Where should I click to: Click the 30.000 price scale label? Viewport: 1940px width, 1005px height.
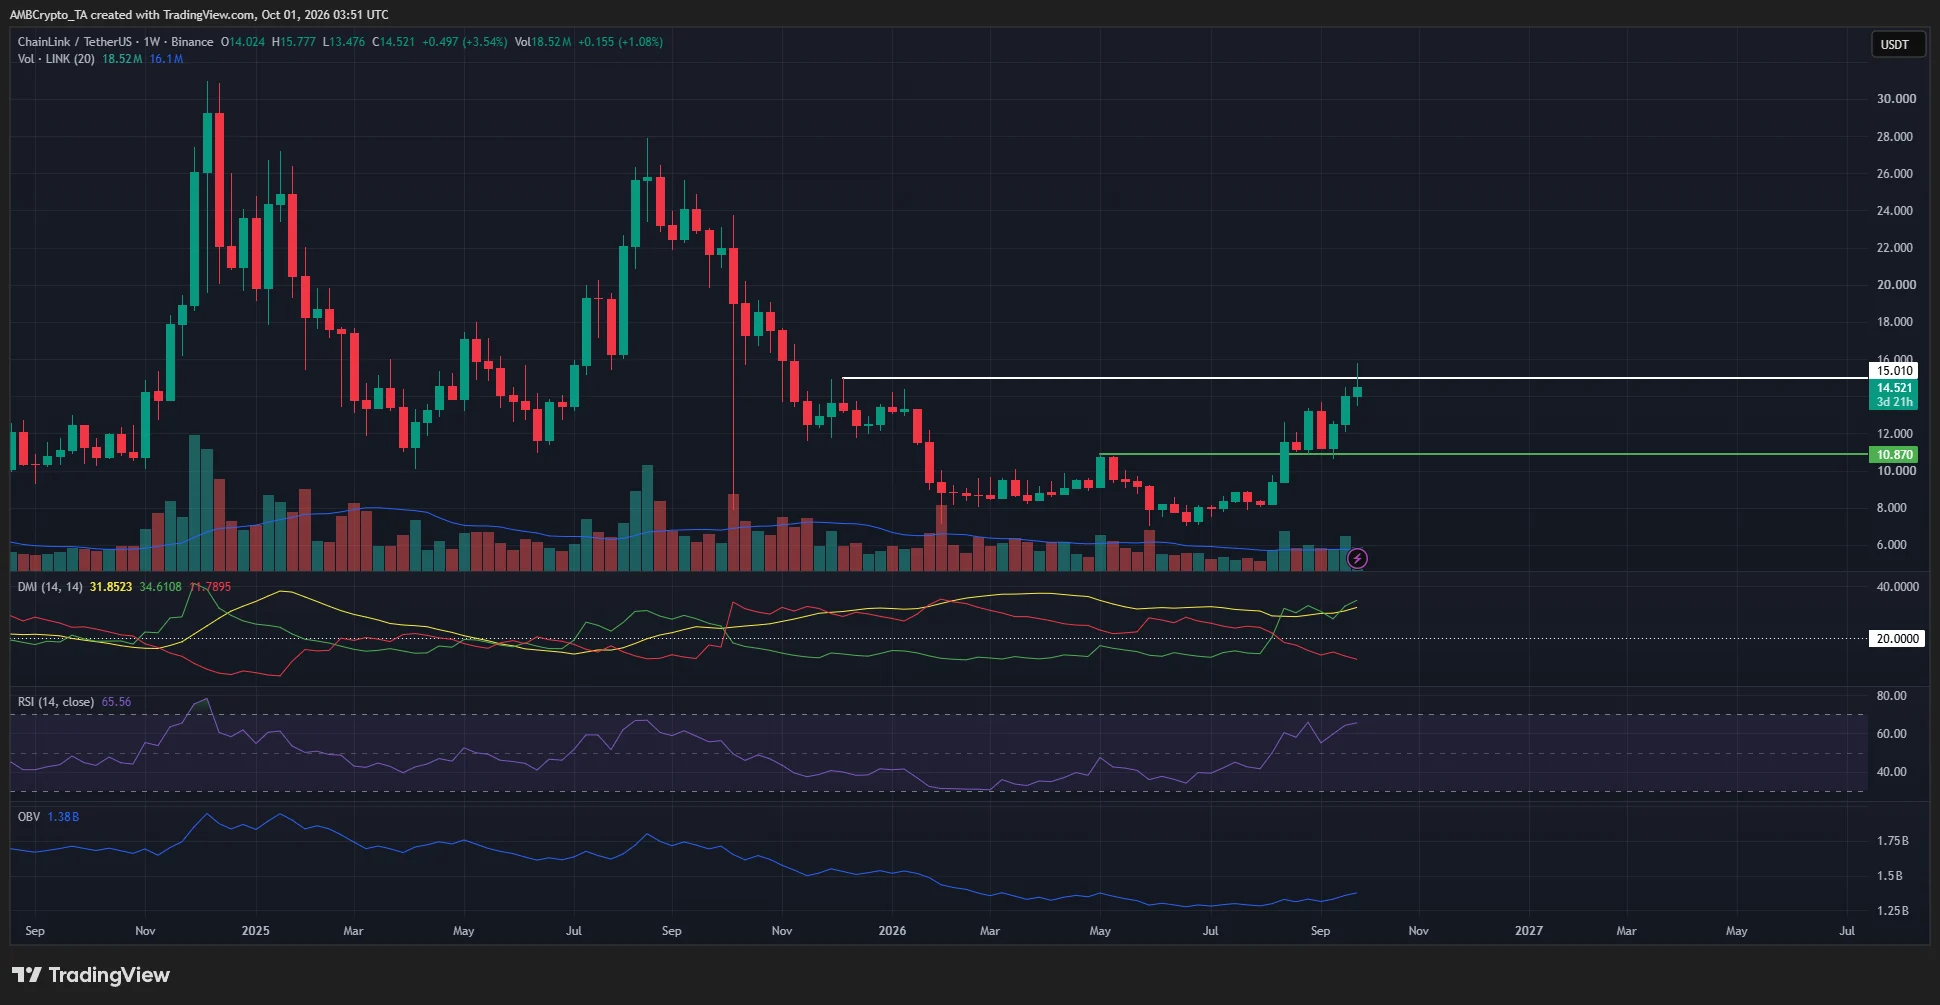tap(1896, 99)
